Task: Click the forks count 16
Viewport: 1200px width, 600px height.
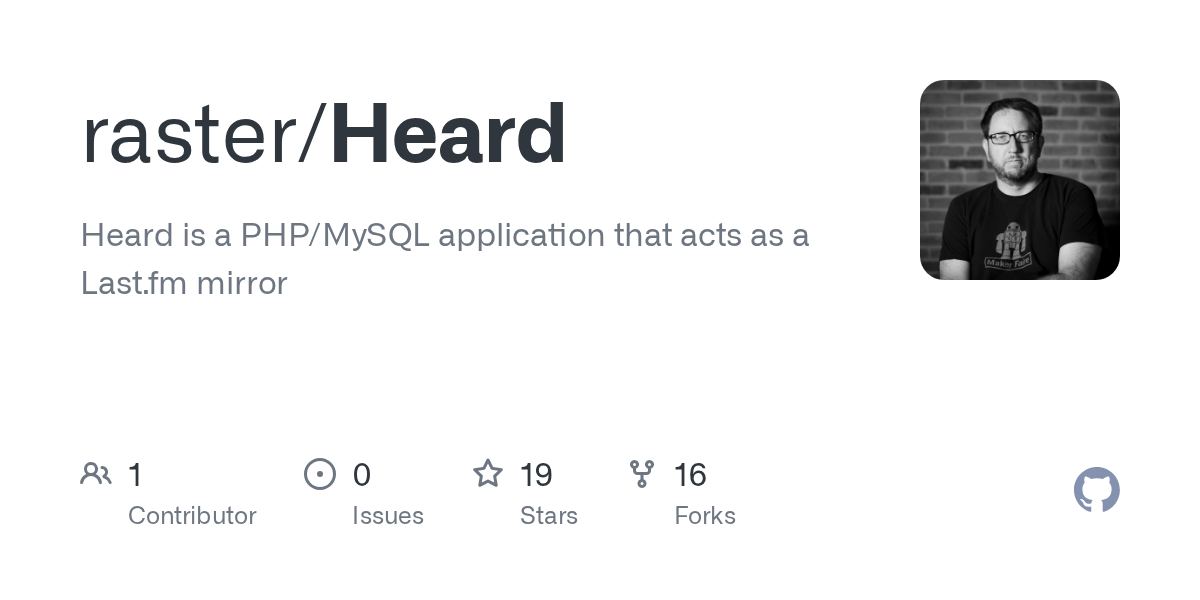Action: 691,475
